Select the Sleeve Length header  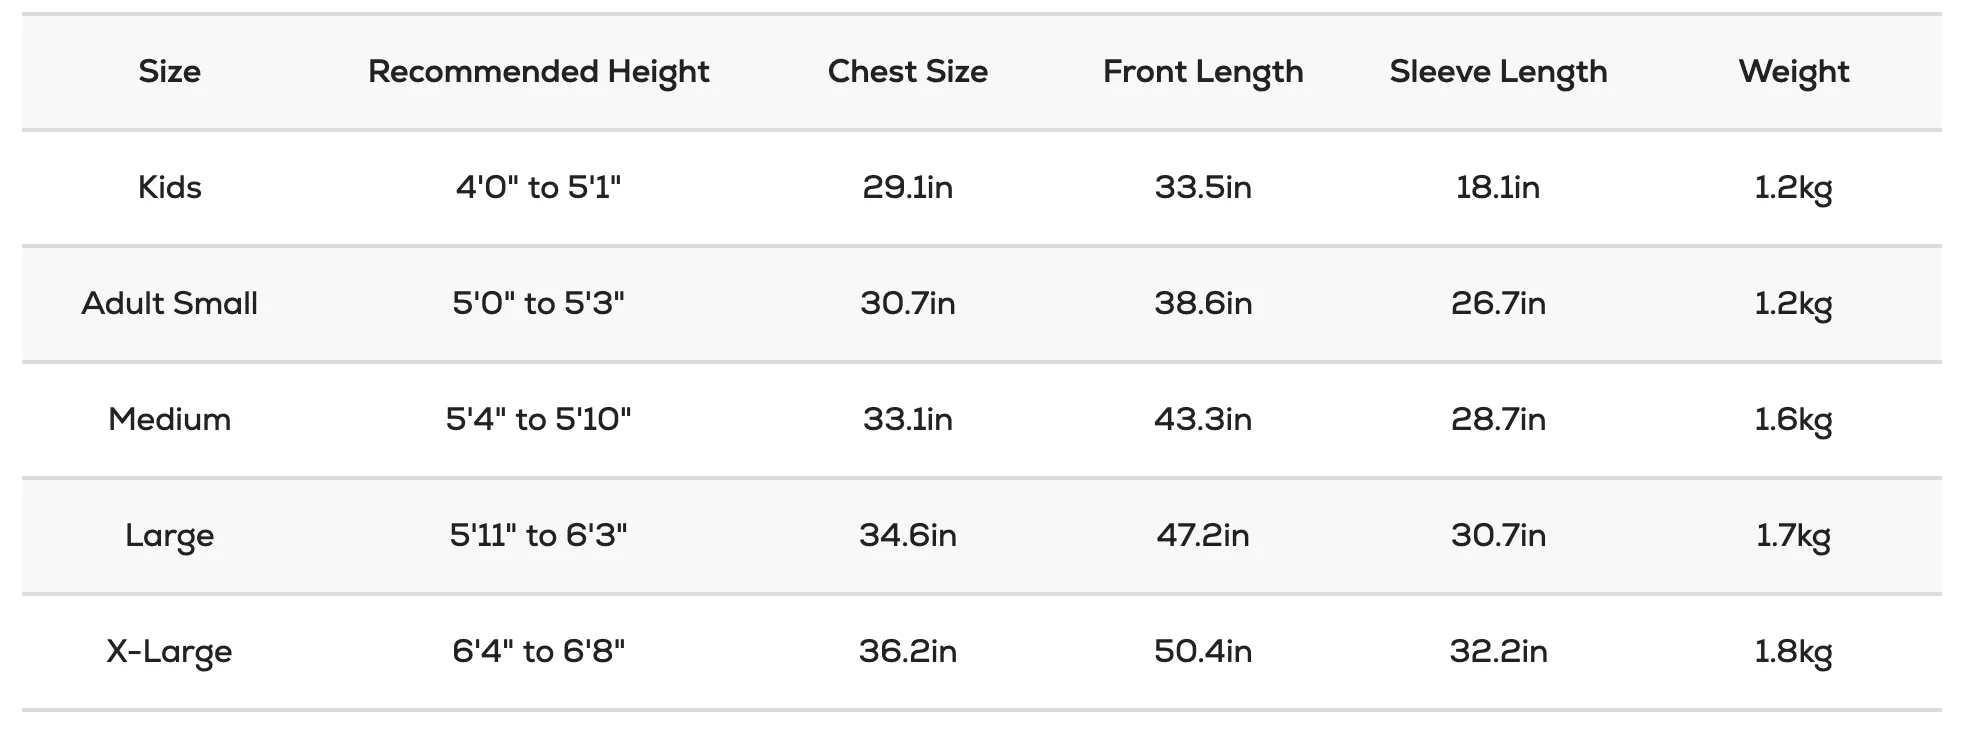1498,72
